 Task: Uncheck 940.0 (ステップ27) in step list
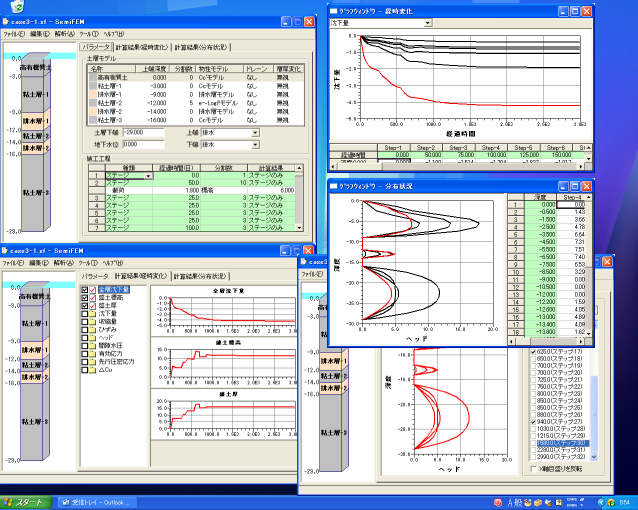click(x=533, y=422)
